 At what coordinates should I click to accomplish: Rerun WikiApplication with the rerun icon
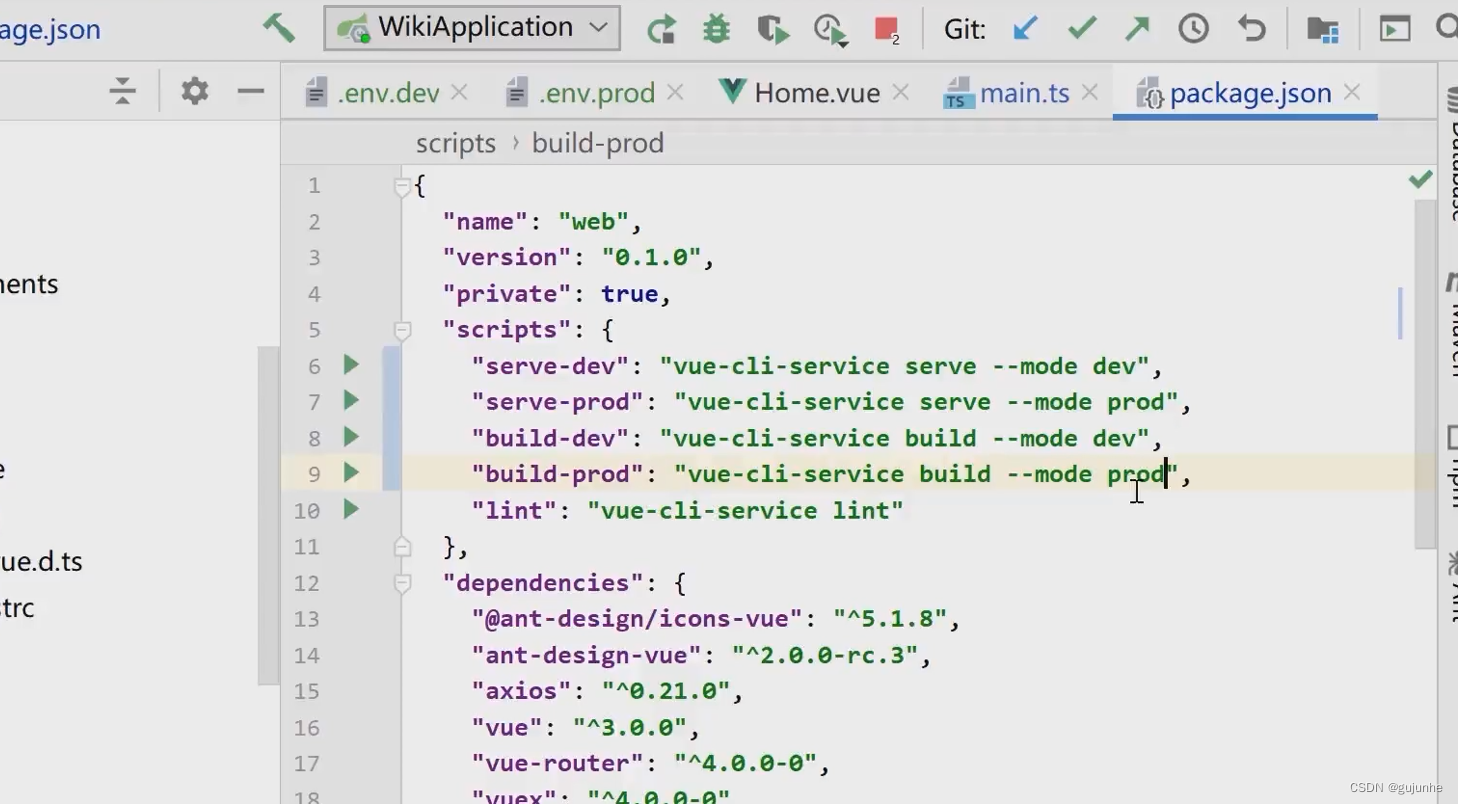tap(660, 29)
